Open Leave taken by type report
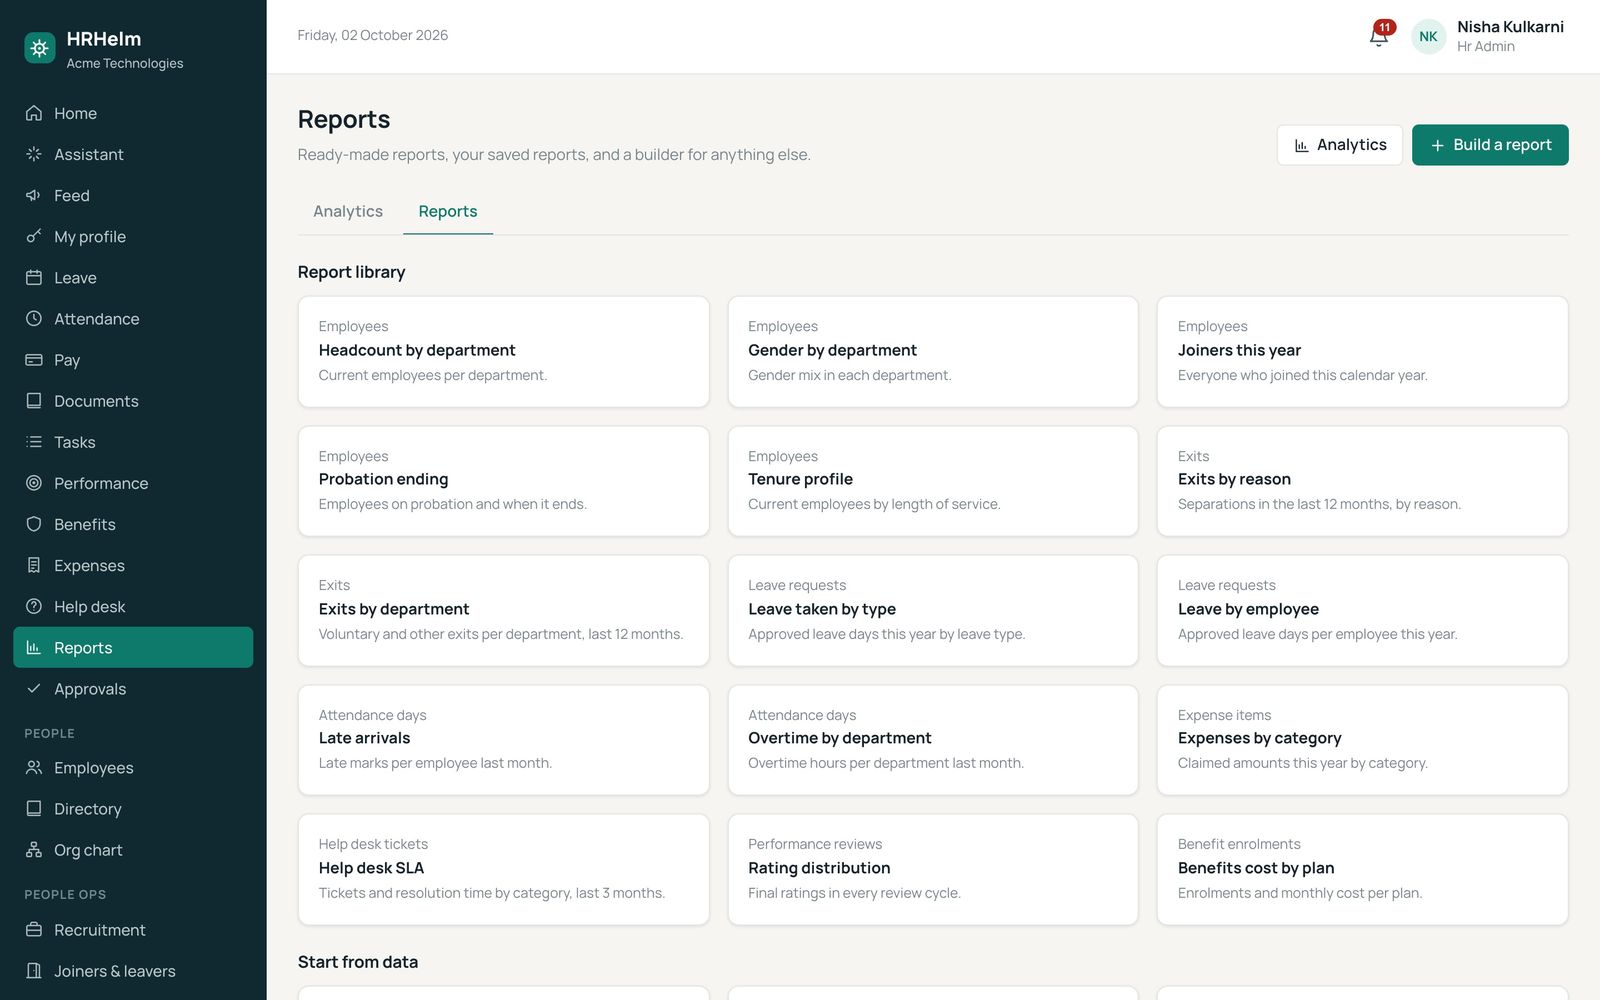 click(933, 610)
